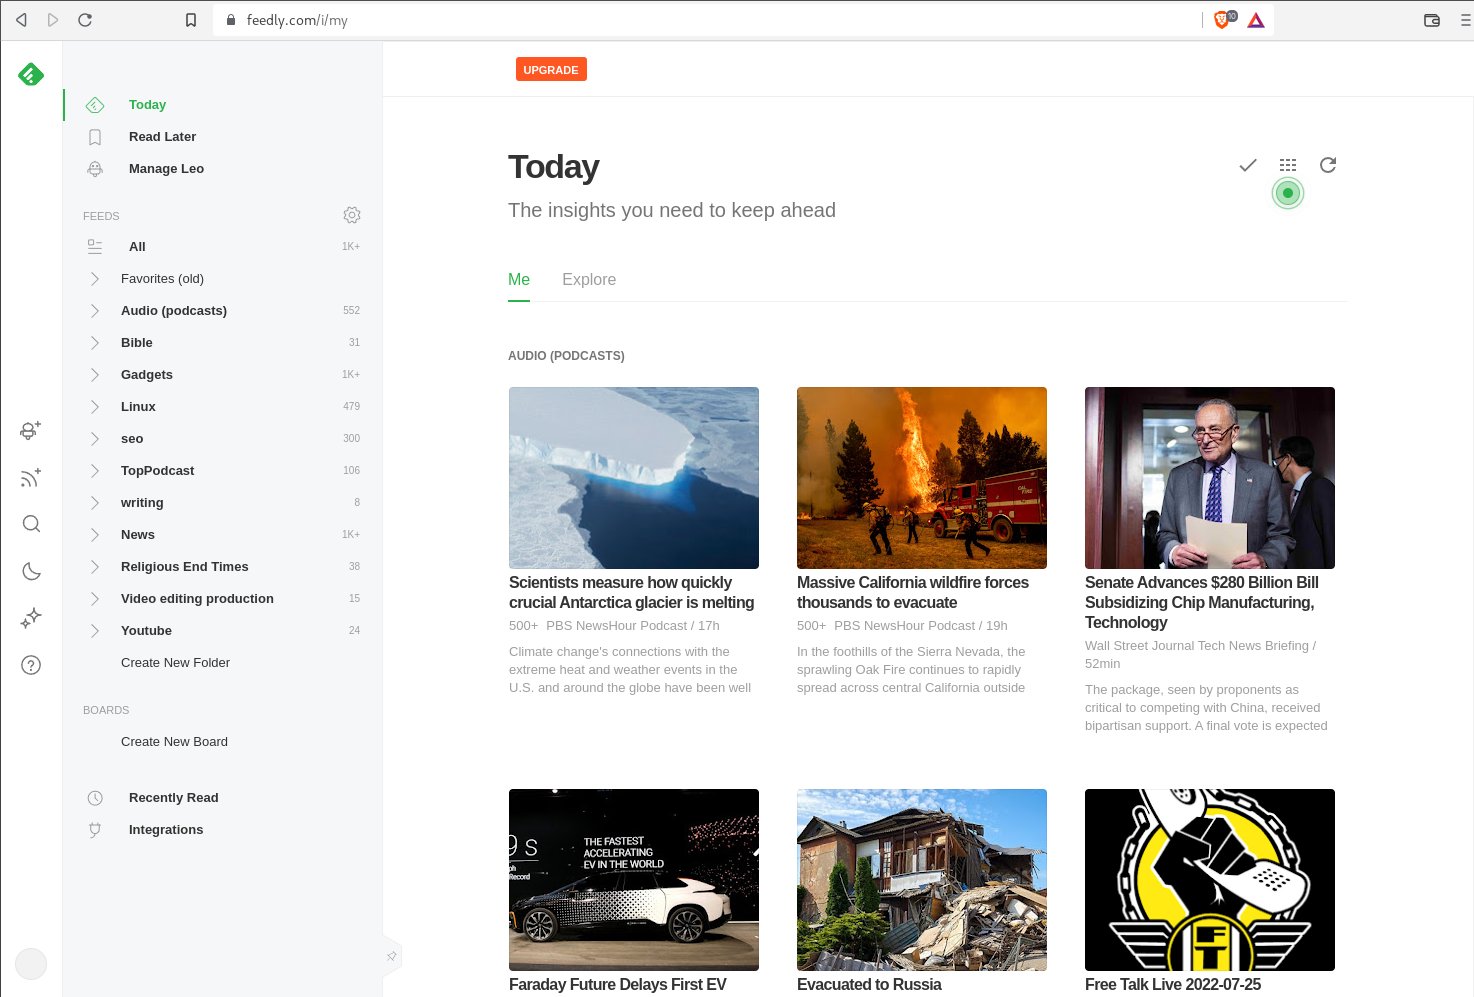The image size is (1474, 997).
Task: Open the Read Later section
Action: (162, 136)
